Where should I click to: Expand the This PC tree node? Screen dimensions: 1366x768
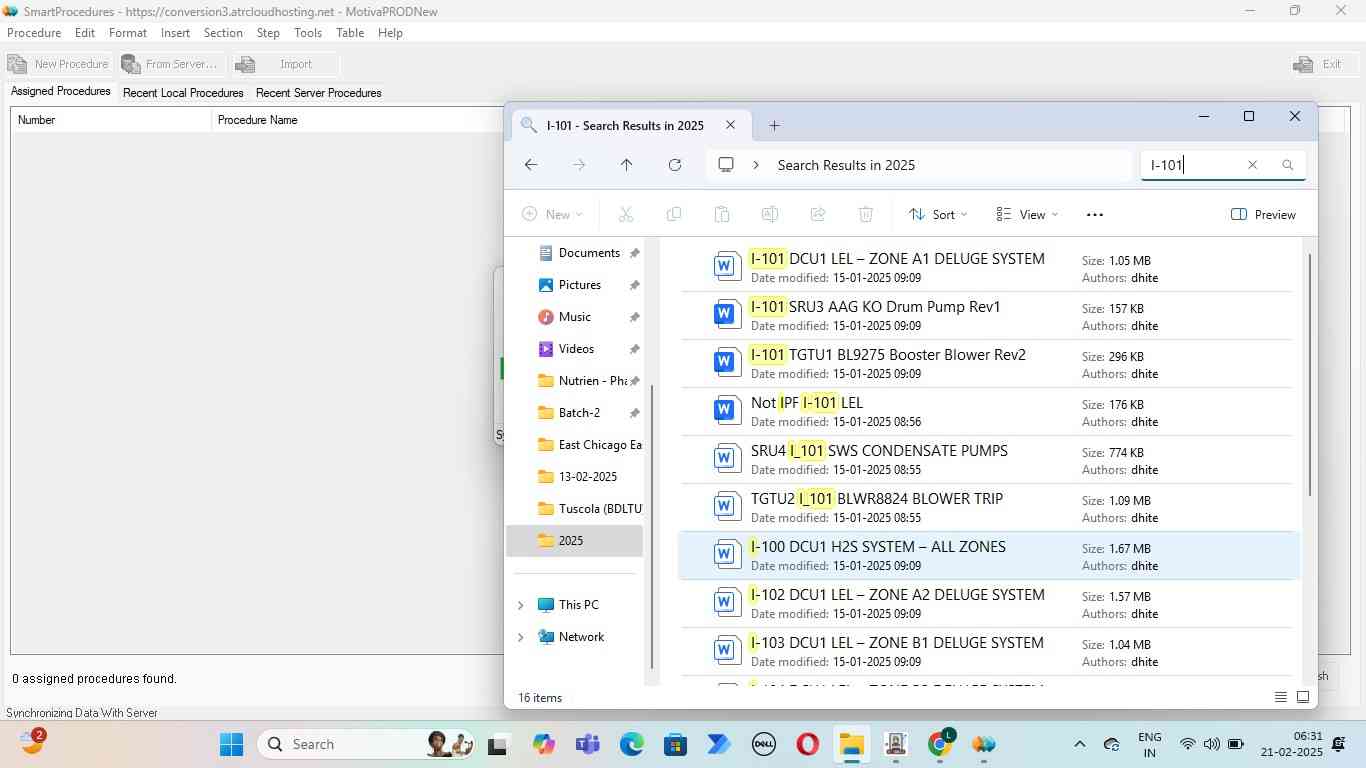(520, 605)
